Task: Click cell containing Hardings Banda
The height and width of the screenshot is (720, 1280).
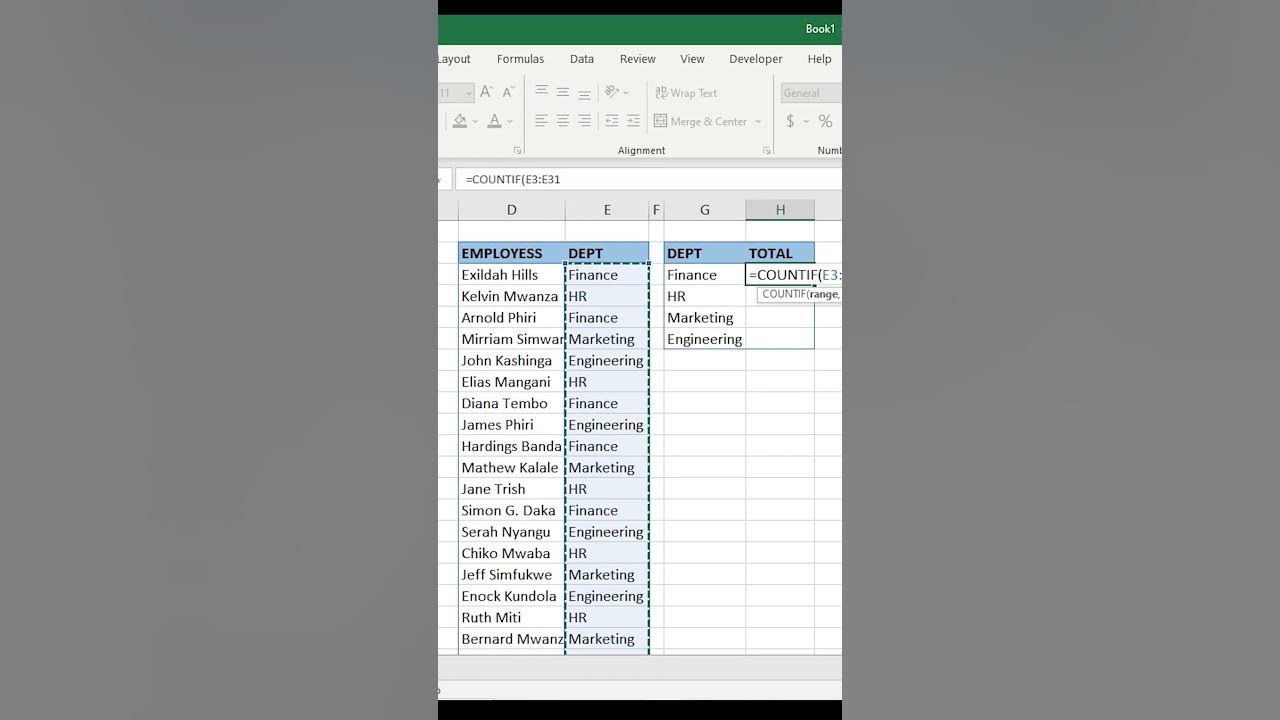Action: coord(512,446)
